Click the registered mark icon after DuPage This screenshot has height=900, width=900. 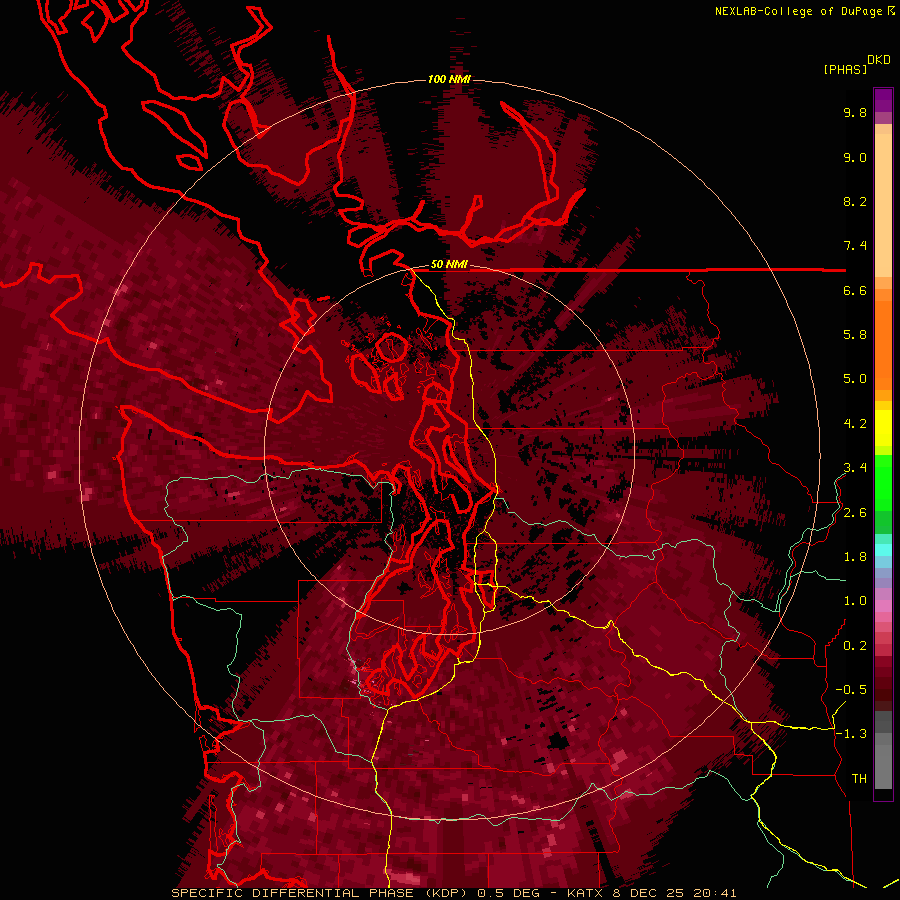coord(891,10)
